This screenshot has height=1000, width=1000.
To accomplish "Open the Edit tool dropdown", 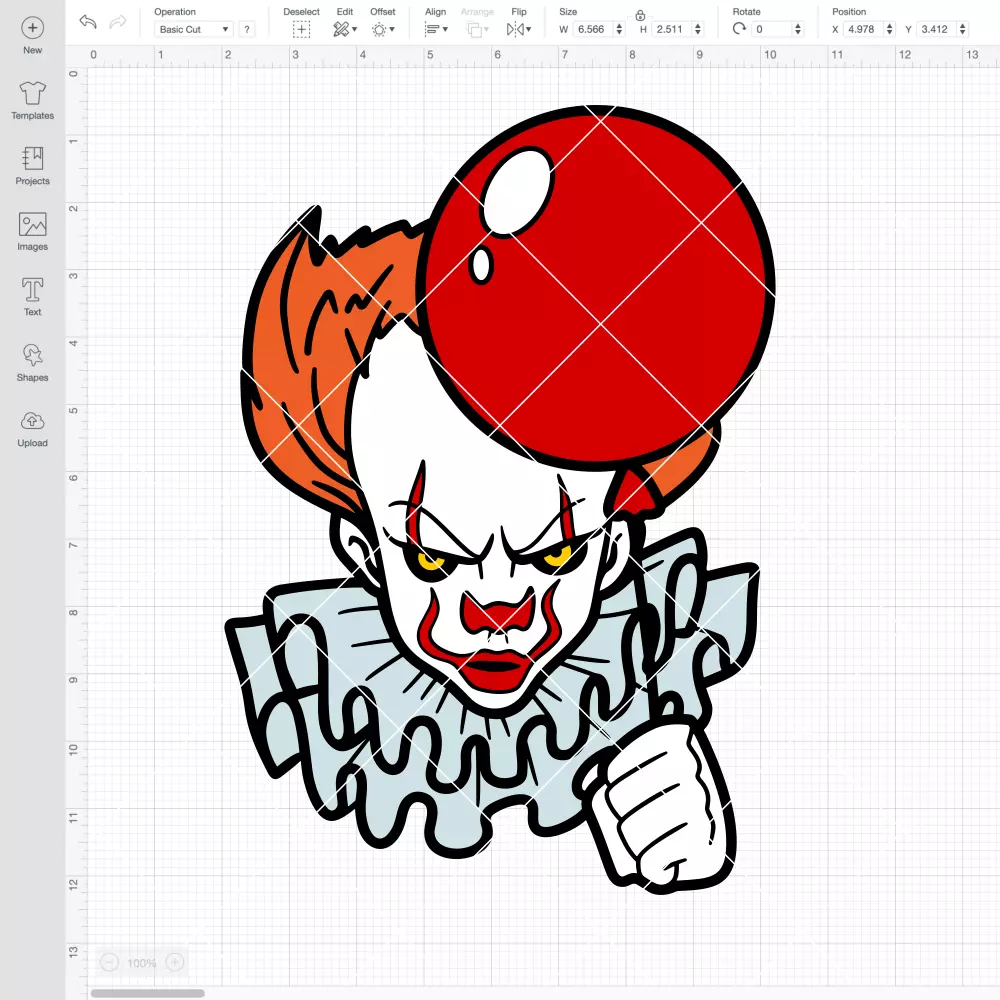I will [345, 29].
